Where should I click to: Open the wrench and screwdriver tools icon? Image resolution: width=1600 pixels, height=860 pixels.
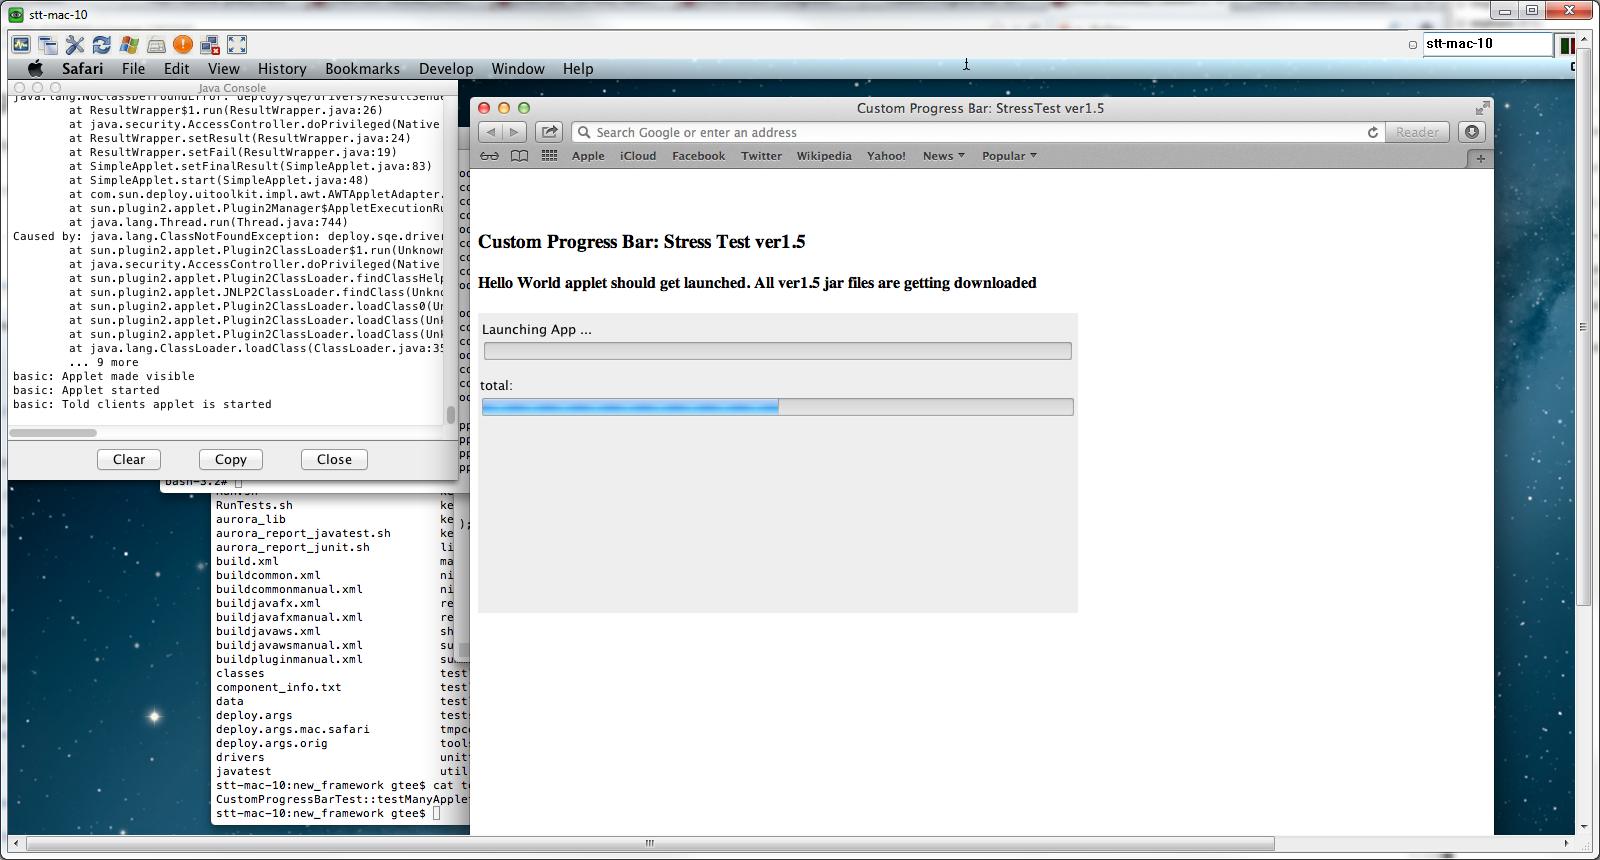(x=75, y=45)
